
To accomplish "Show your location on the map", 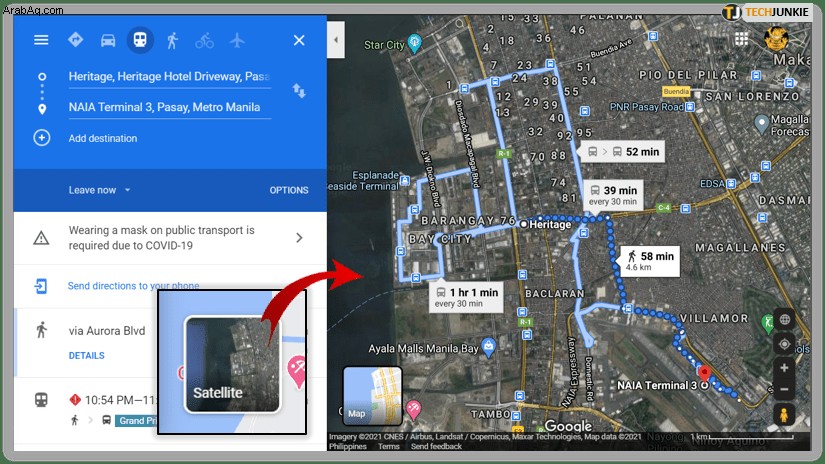I will point(784,344).
